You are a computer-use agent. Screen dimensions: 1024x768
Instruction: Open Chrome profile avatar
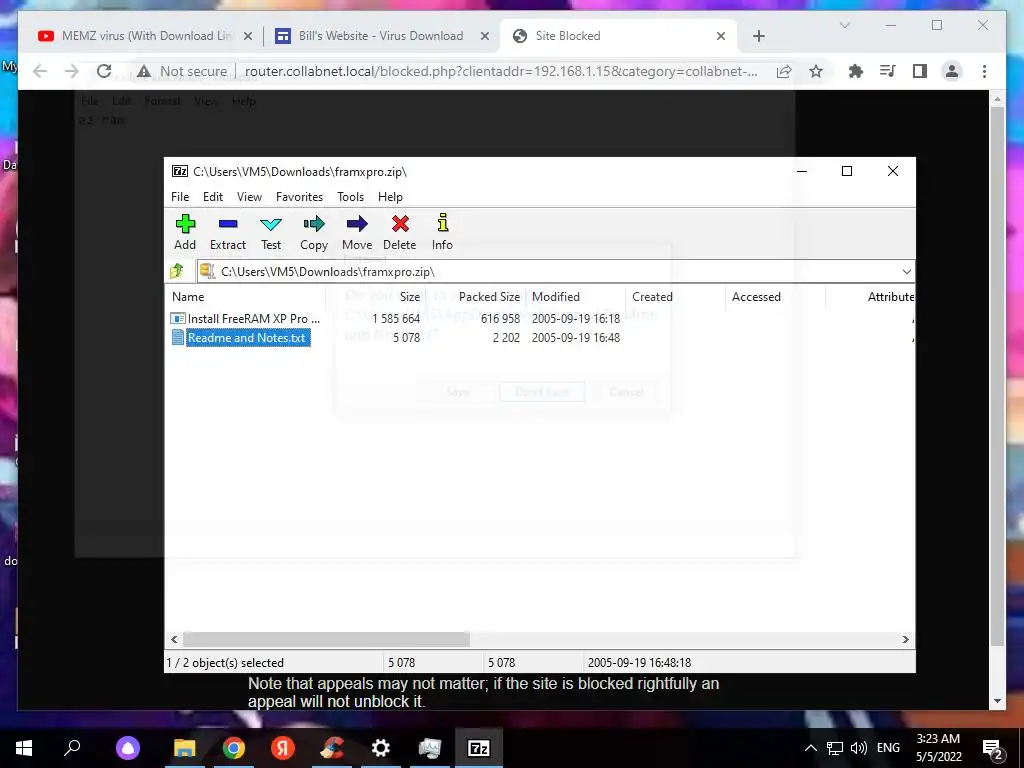[x=952, y=71]
